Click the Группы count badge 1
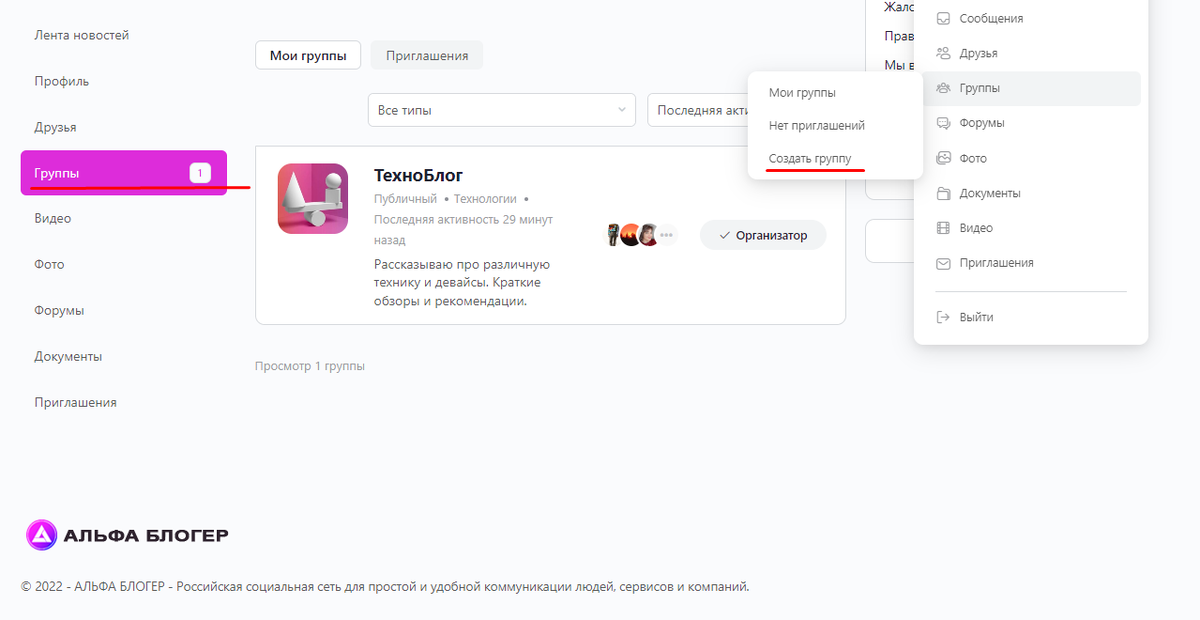This screenshot has height=620, width=1200. coord(199,173)
